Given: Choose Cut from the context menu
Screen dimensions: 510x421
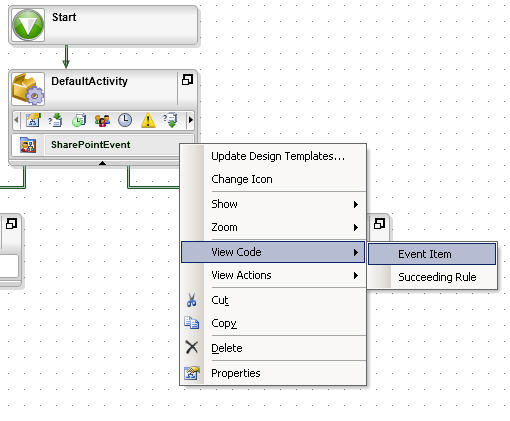Looking at the screenshot, I should pos(273,300).
